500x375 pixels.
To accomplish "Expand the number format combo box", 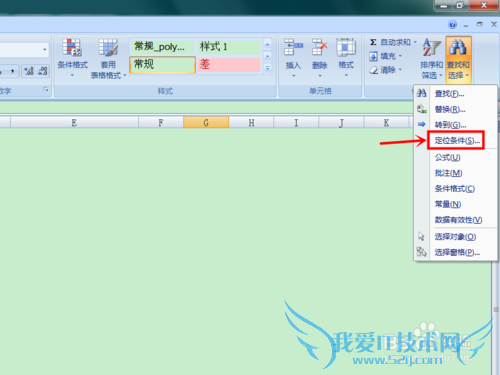I will point(45,50).
